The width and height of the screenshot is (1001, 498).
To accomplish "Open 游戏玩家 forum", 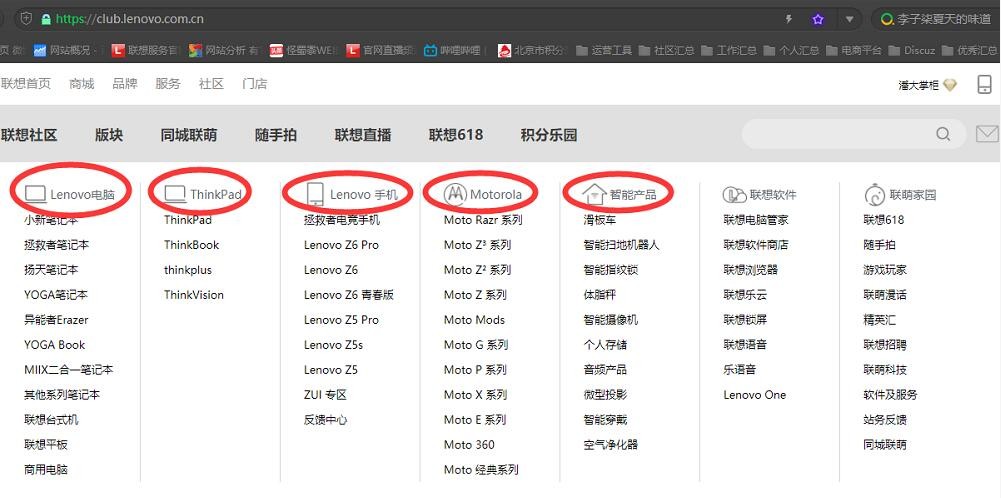I will click(x=885, y=270).
